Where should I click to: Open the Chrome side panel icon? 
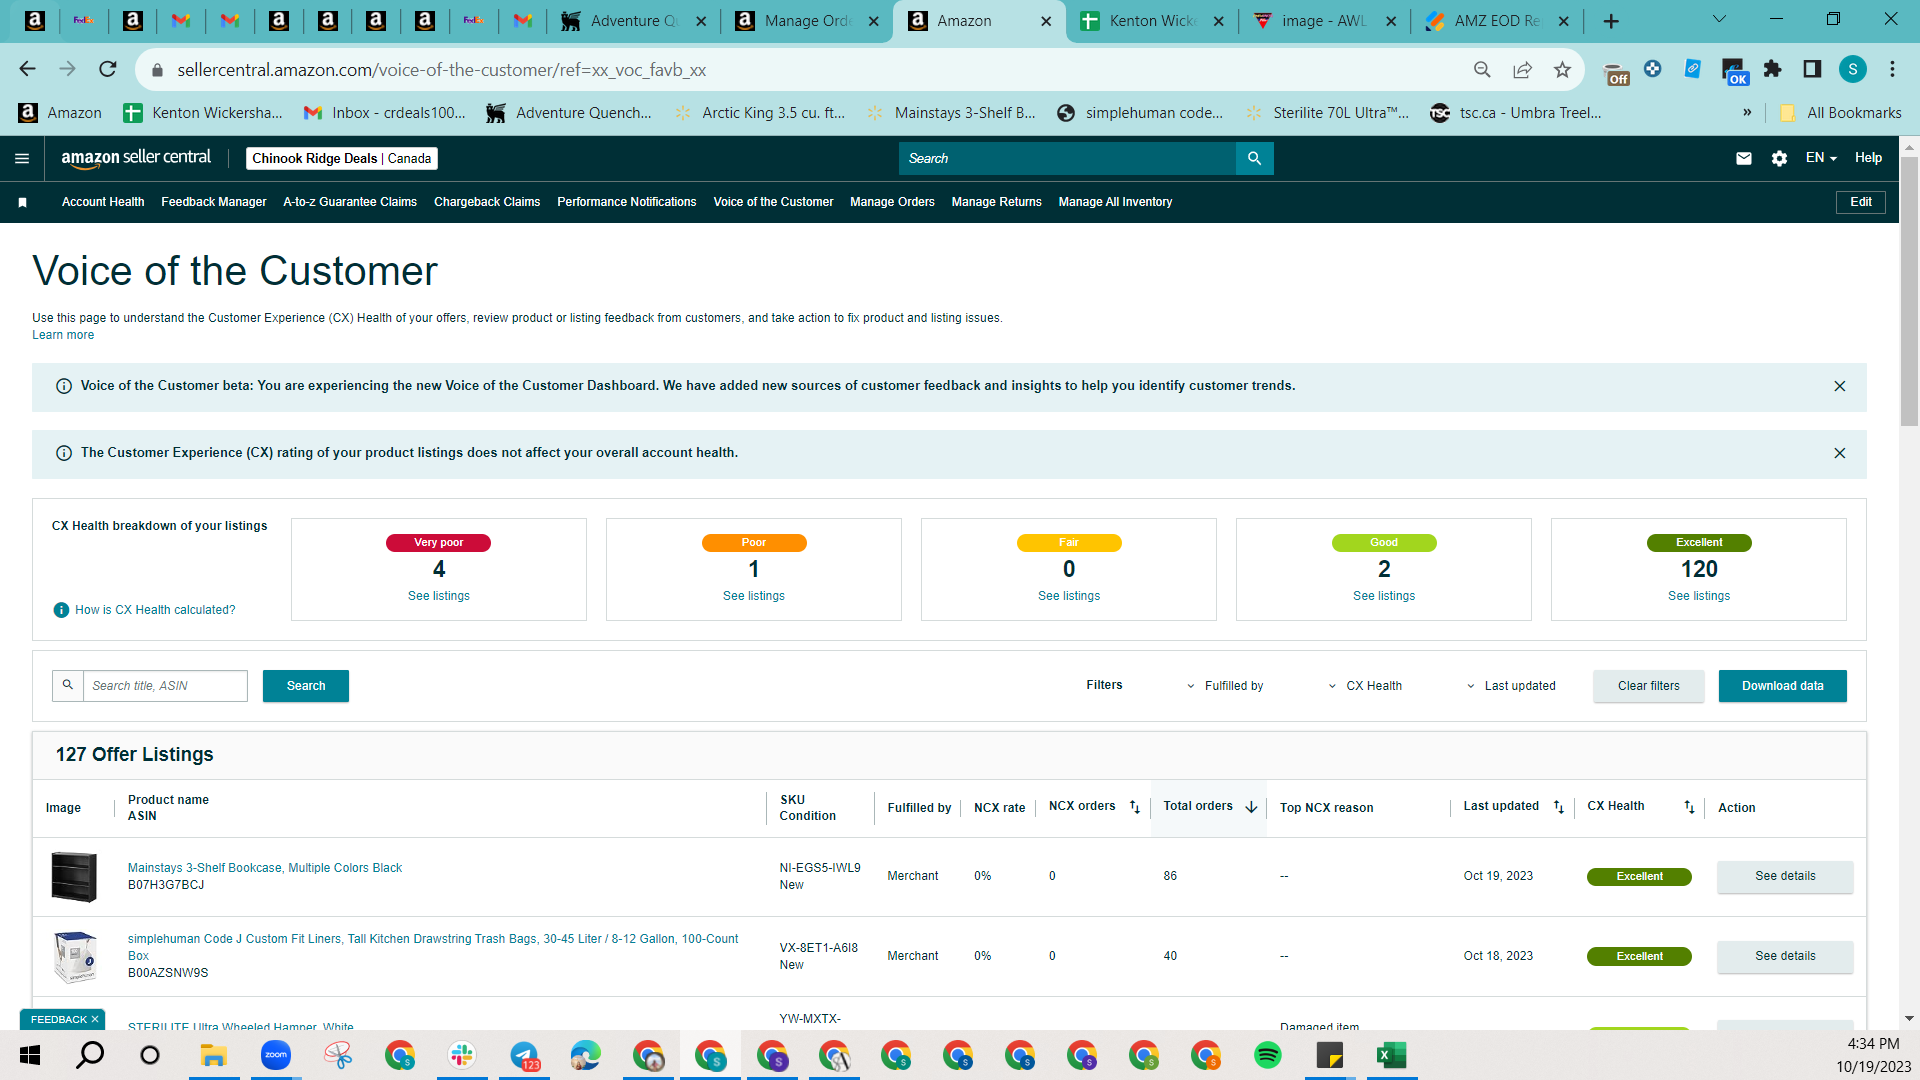1812,69
